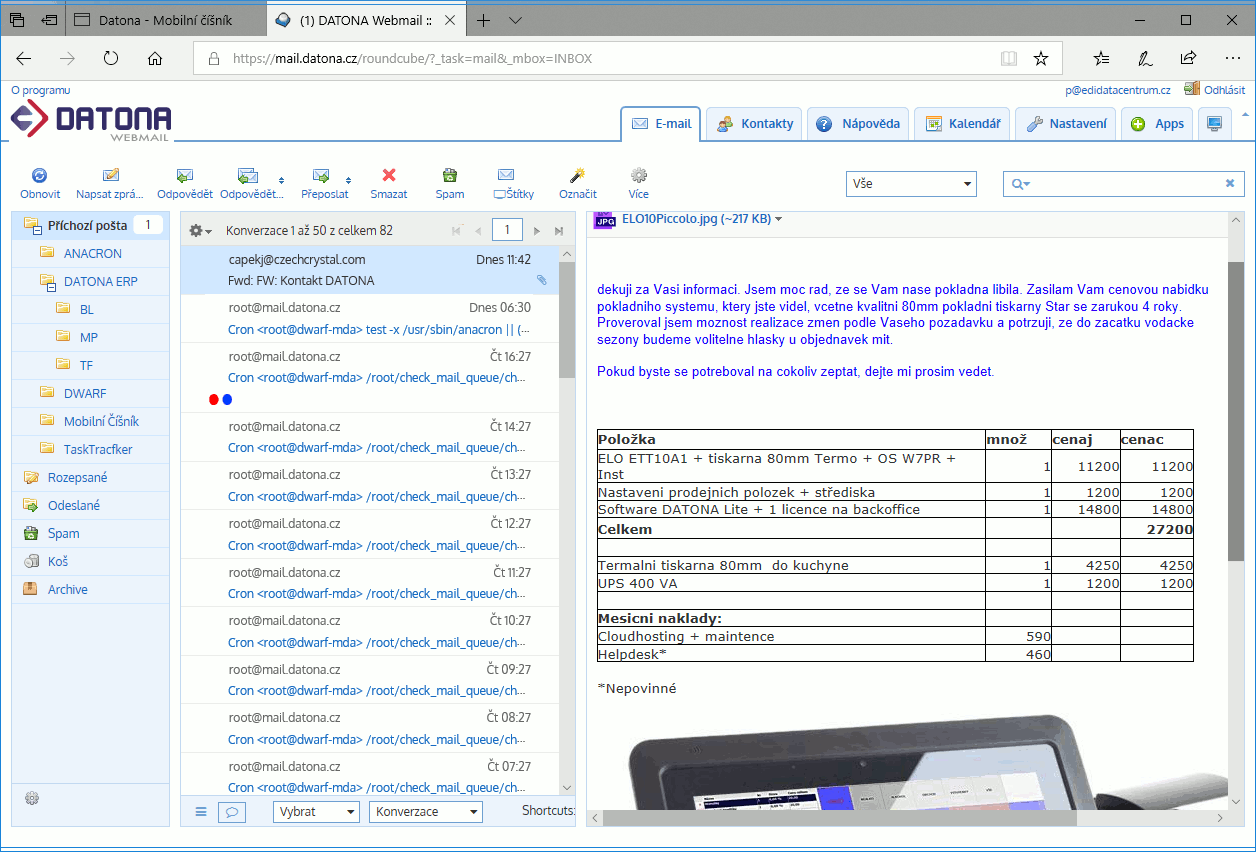Open the Vše filter dropdown
1256x852 pixels.
[911, 184]
